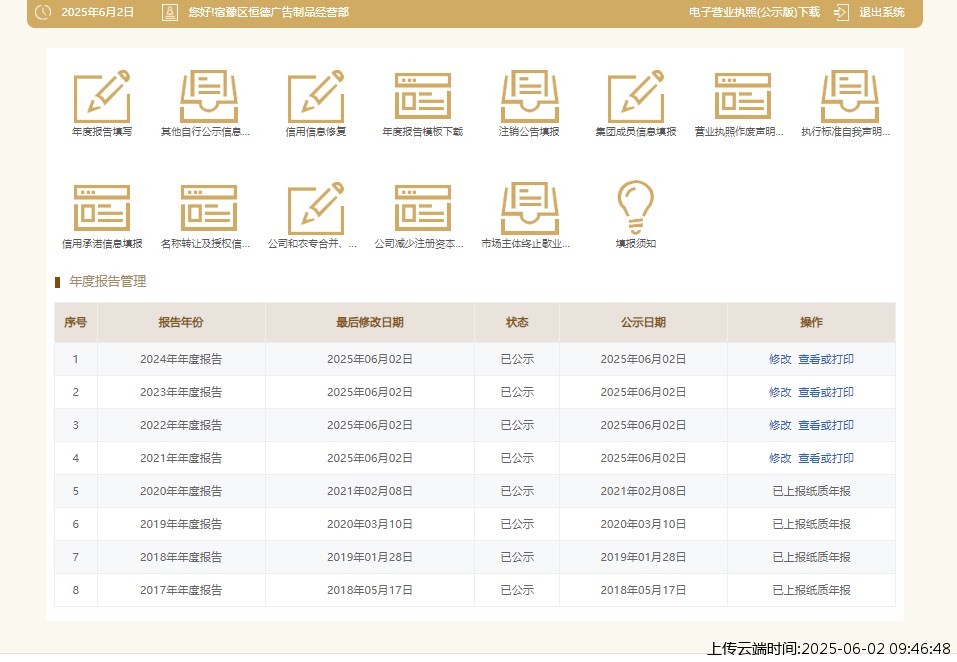Click 已上报纸质年报 in the 2017 row
The height and width of the screenshot is (662, 957).
click(811, 590)
